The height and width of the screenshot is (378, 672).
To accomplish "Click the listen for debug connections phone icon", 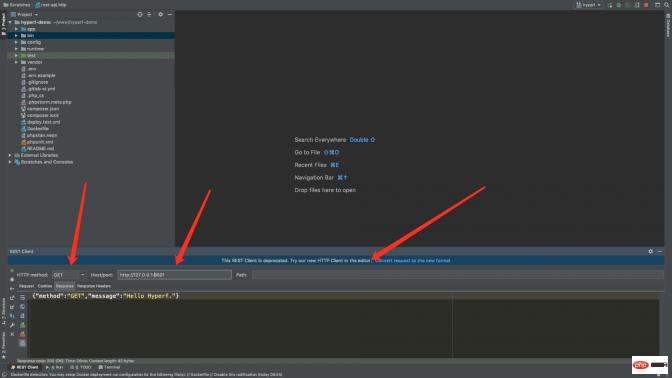I will 637,5.
